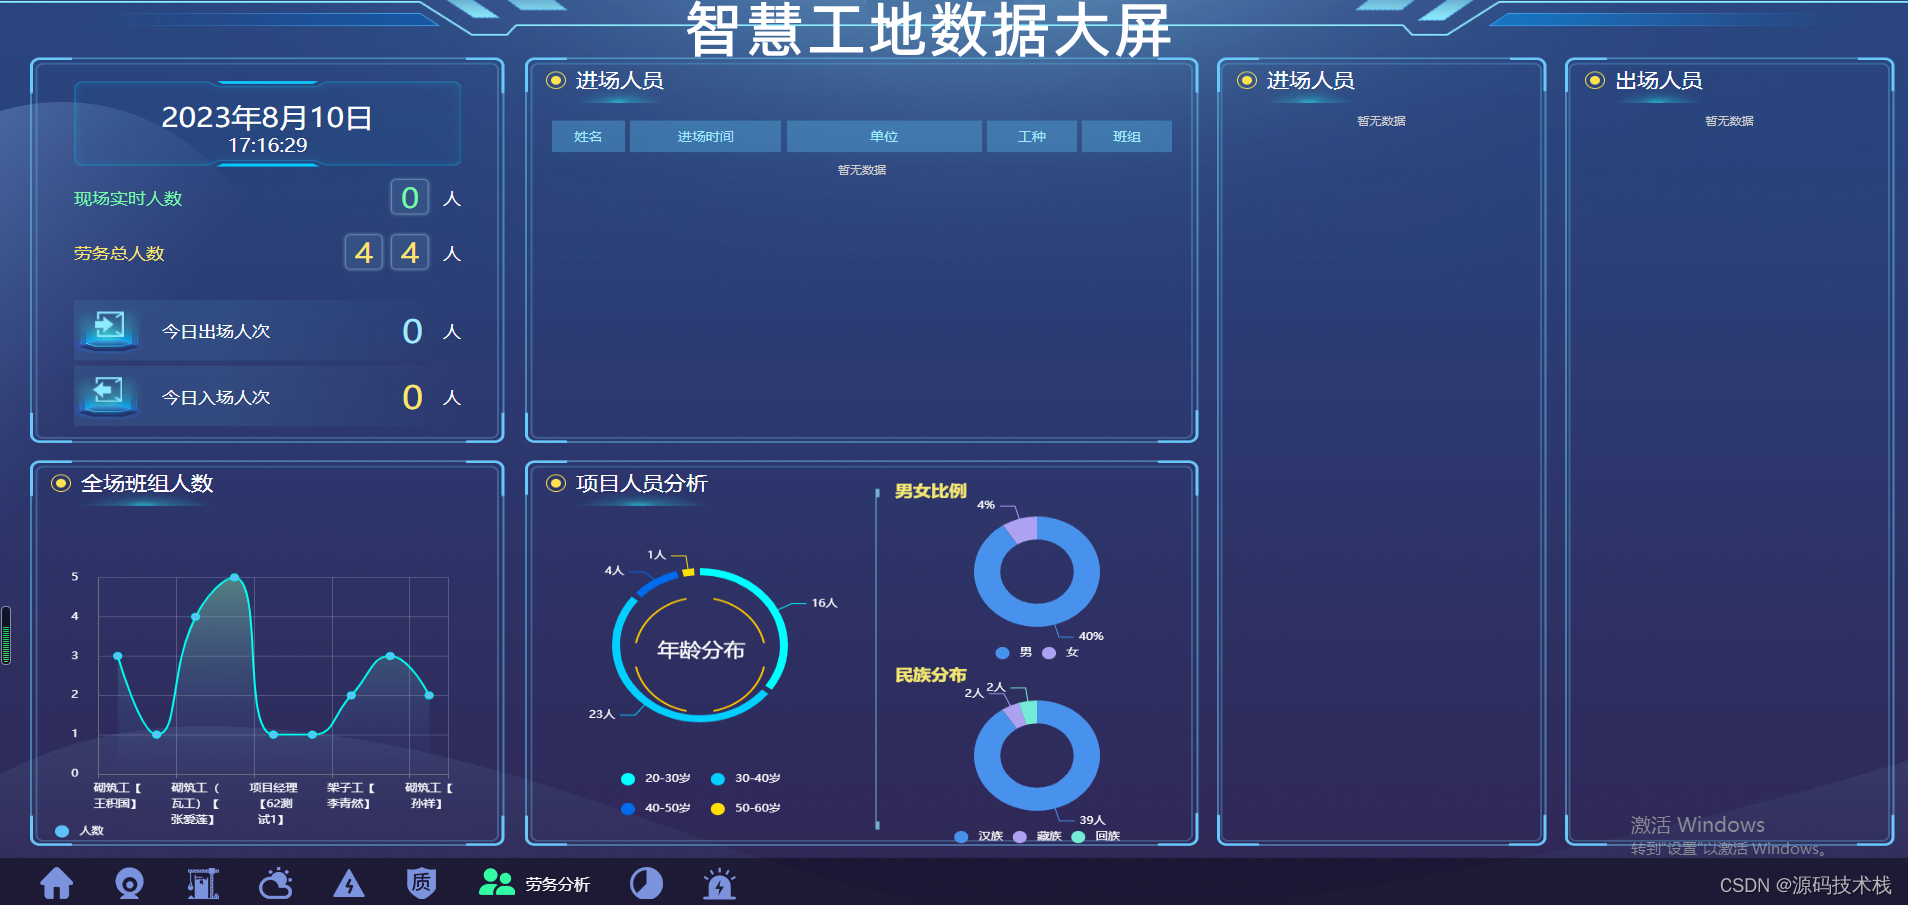Click the 4% gender chart label
Image resolution: width=1908 pixels, height=905 pixels.
point(986,505)
